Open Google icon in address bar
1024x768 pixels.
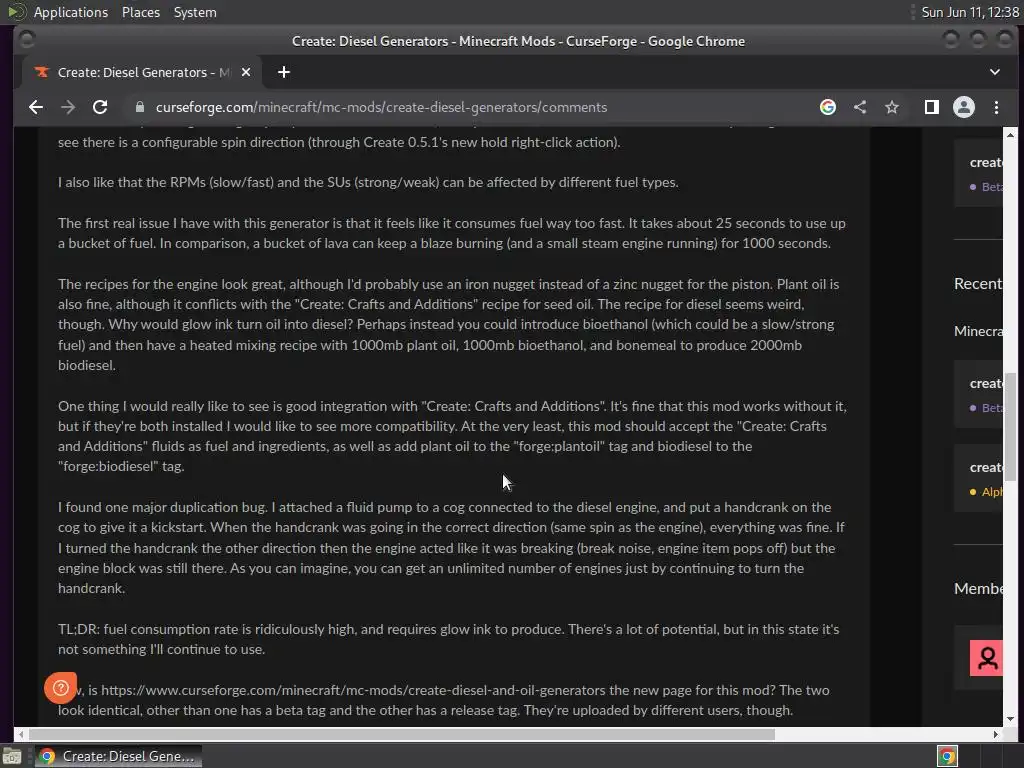click(827, 107)
